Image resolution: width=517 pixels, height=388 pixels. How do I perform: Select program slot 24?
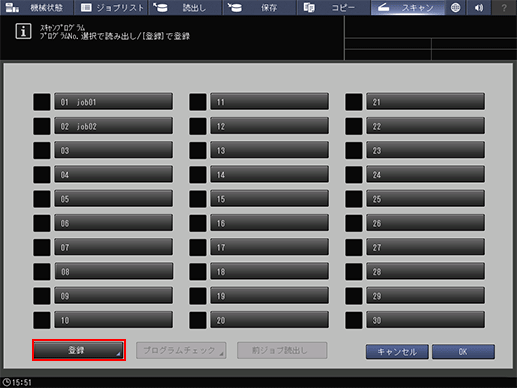(426, 174)
